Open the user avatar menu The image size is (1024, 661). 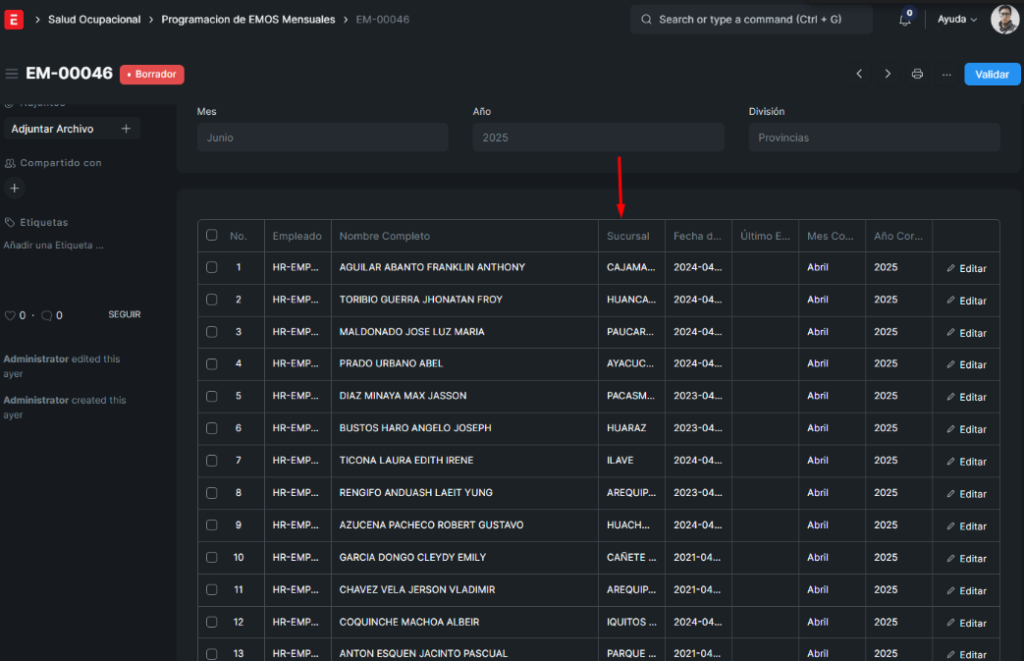click(x=1004, y=19)
